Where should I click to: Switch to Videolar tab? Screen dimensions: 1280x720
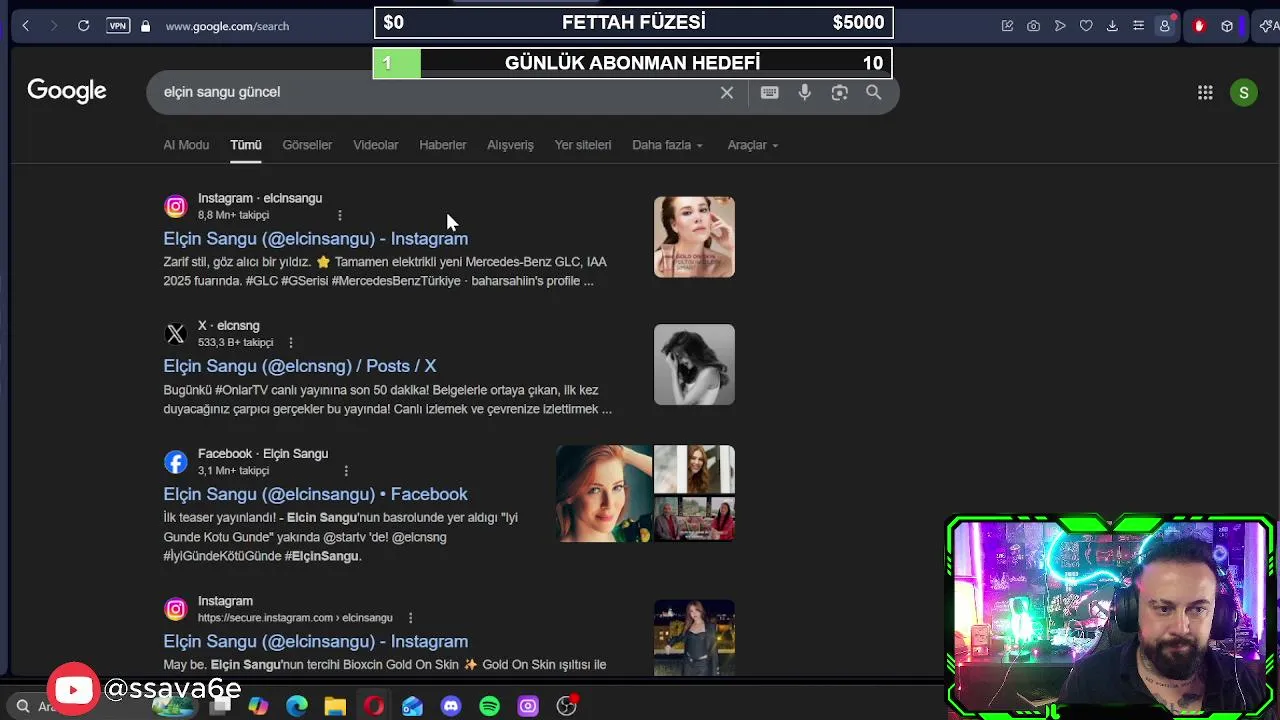click(375, 145)
